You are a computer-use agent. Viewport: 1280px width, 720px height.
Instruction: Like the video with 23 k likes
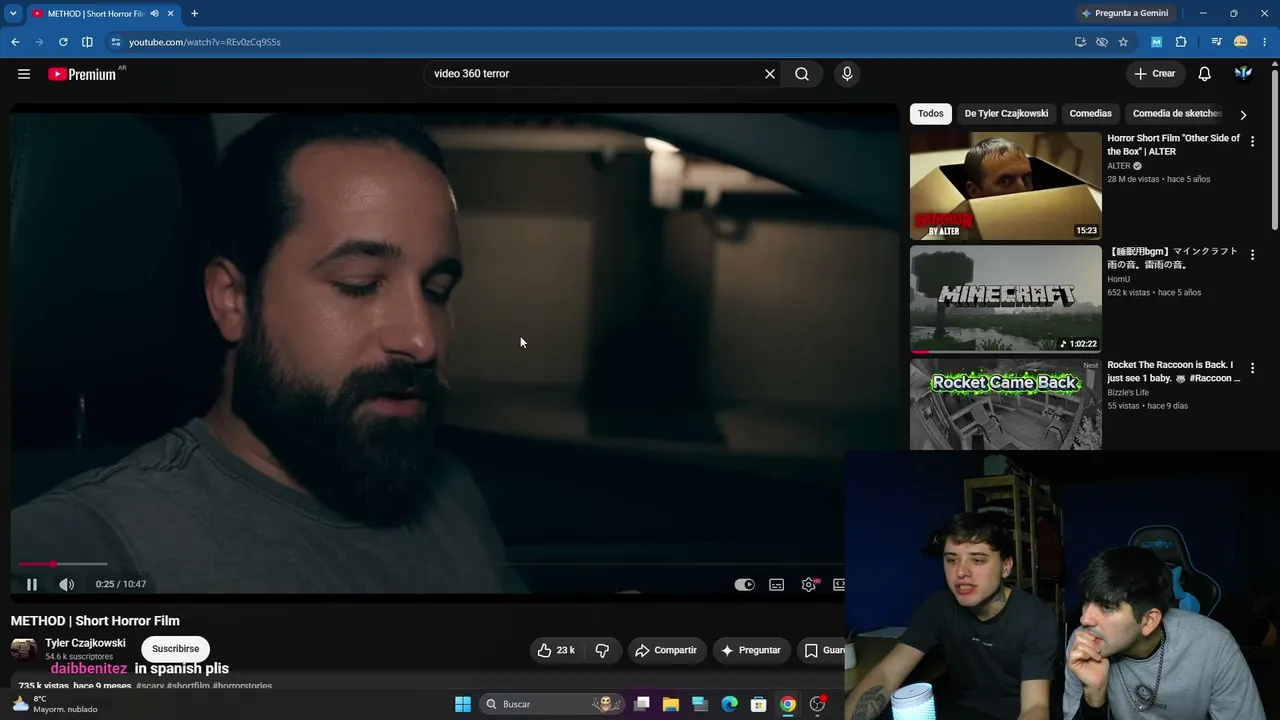(x=556, y=650)
